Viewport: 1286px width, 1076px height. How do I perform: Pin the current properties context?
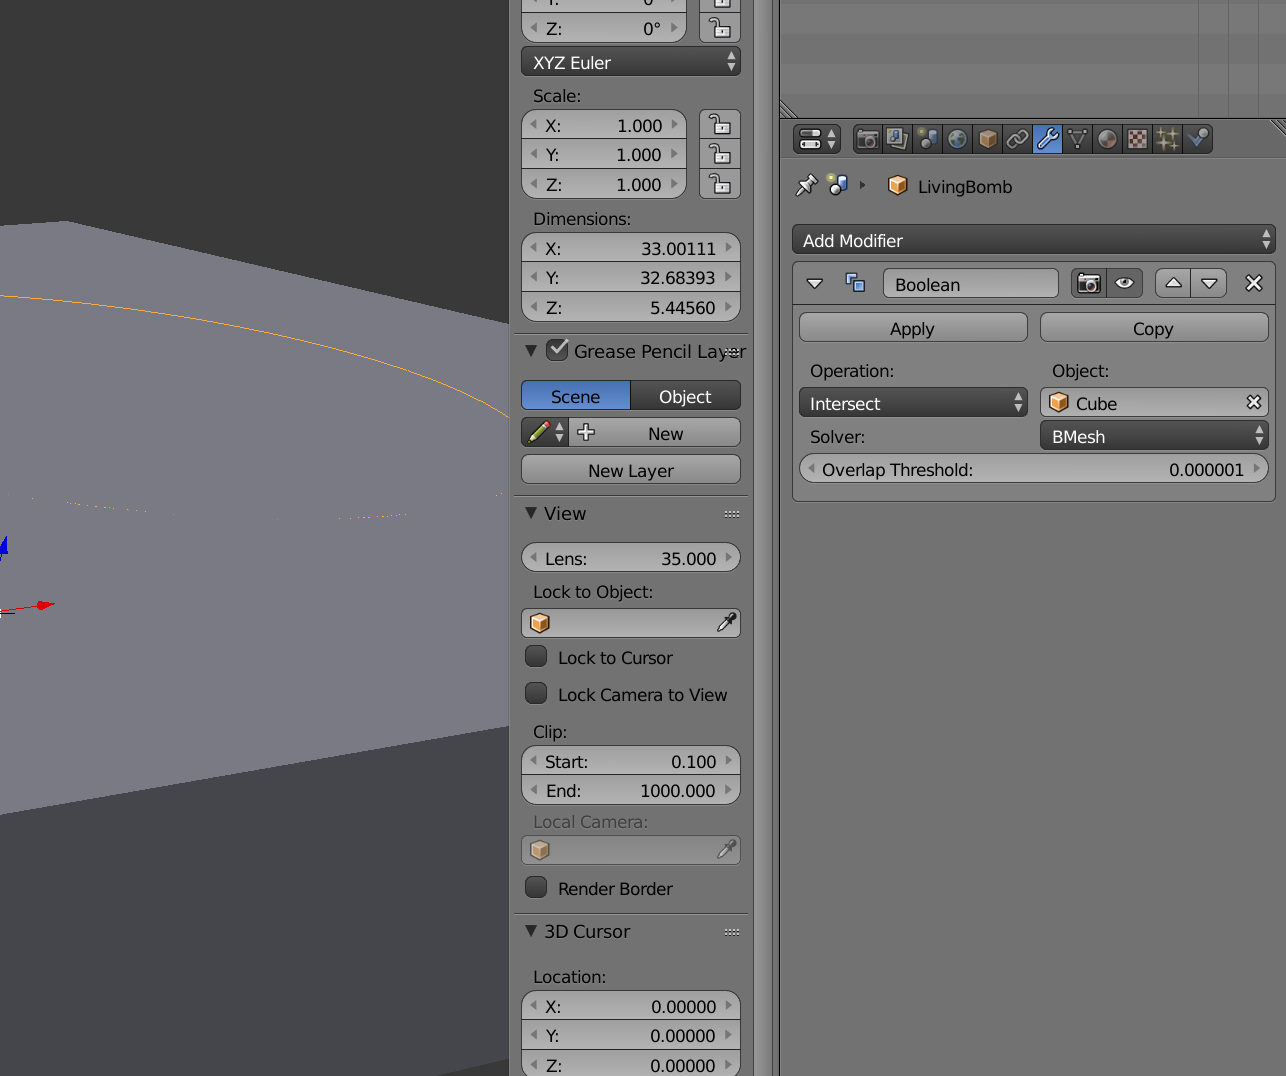[806, 185]
